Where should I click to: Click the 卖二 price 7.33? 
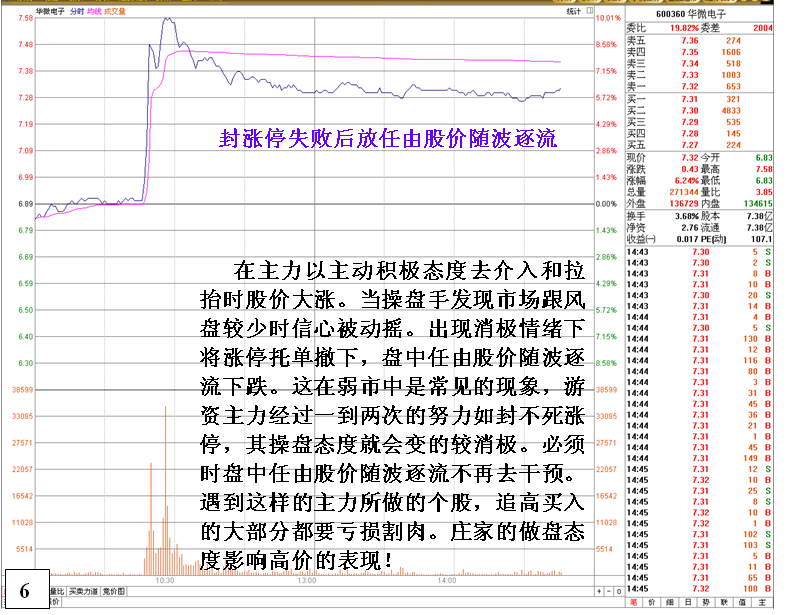(x=690, y=75)
